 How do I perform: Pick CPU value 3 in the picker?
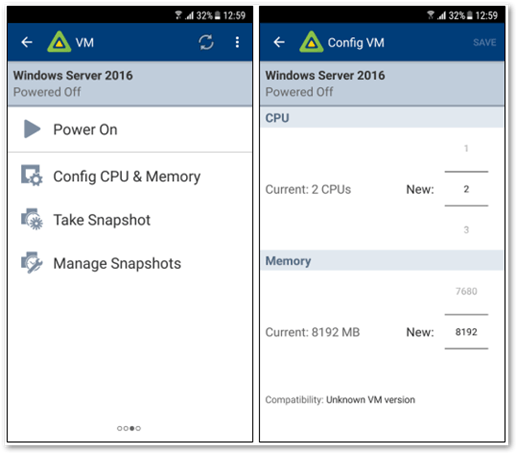pyautogui.click(x=466, y=230)
